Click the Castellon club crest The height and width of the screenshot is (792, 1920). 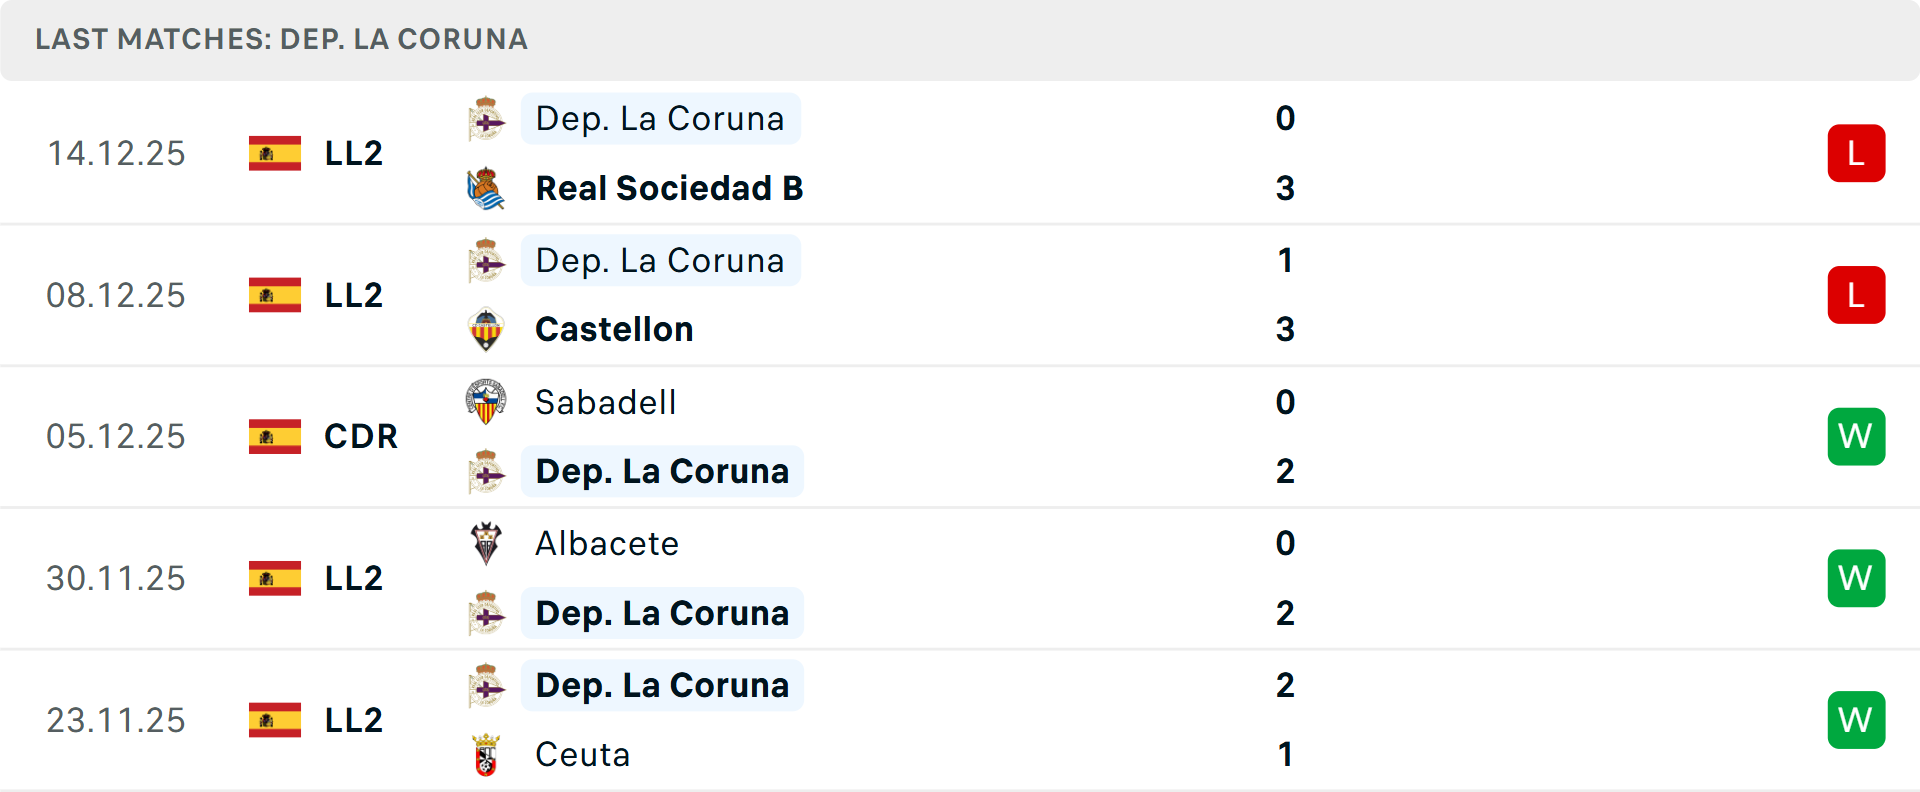coord(486,330)
